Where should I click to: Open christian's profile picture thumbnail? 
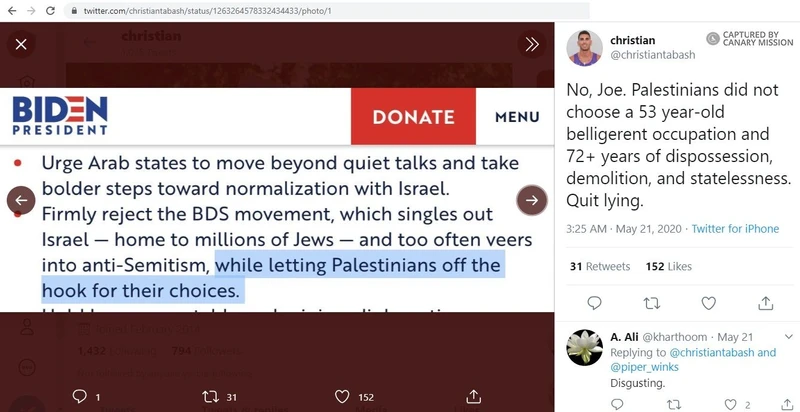click(584, 48)
